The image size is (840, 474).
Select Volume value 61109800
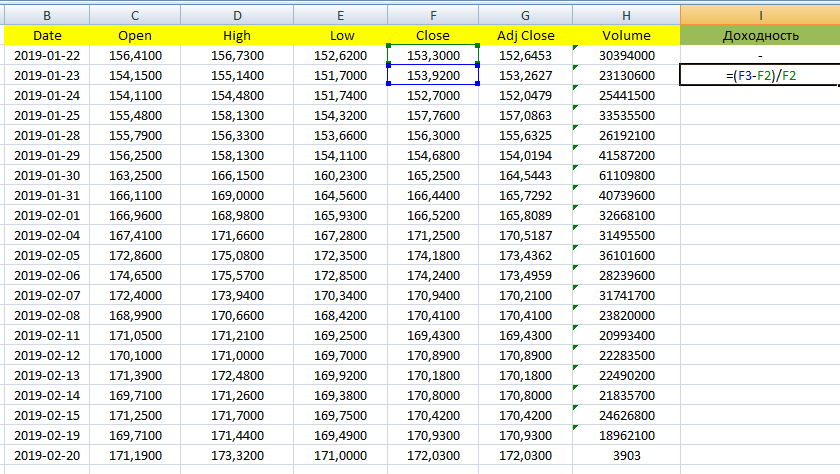point(626,175)
